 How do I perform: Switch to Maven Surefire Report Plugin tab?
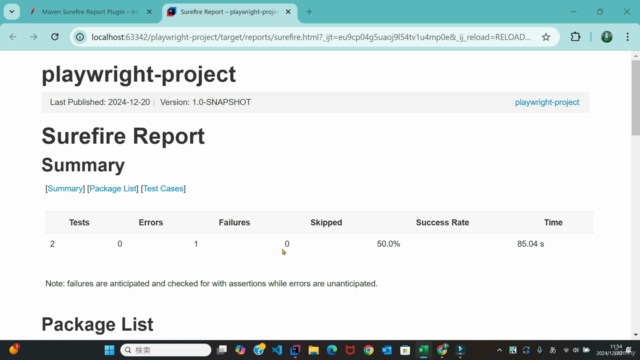[x=90, y=12]
